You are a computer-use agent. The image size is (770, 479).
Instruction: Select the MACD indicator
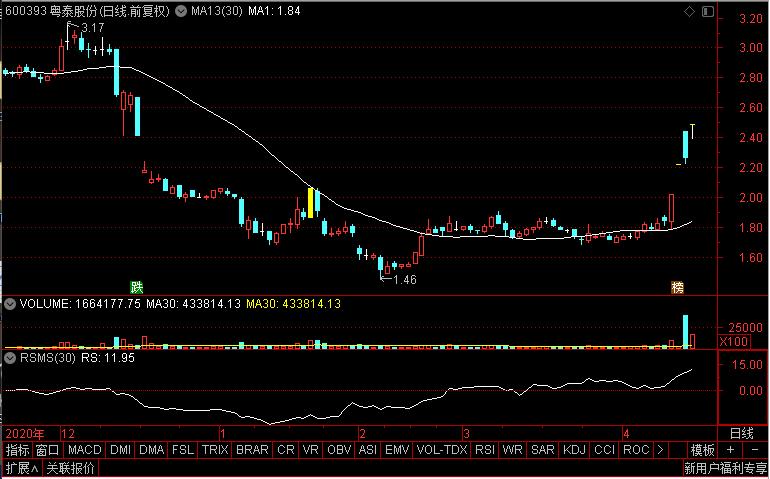click(x=84, y=450)
